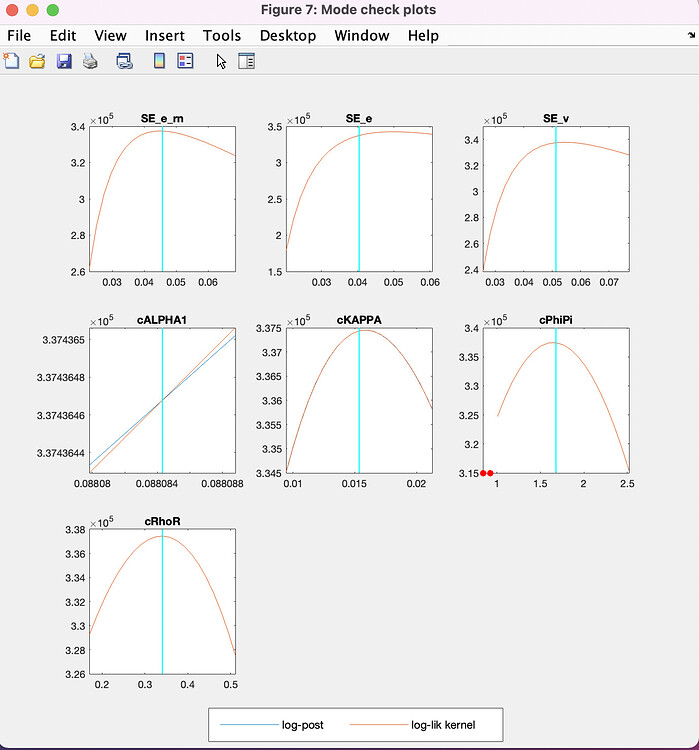Image resolution: width=699 pixels, height=750 pixels.
Task: Open the Desktop menu
Action: coord(288,35)
